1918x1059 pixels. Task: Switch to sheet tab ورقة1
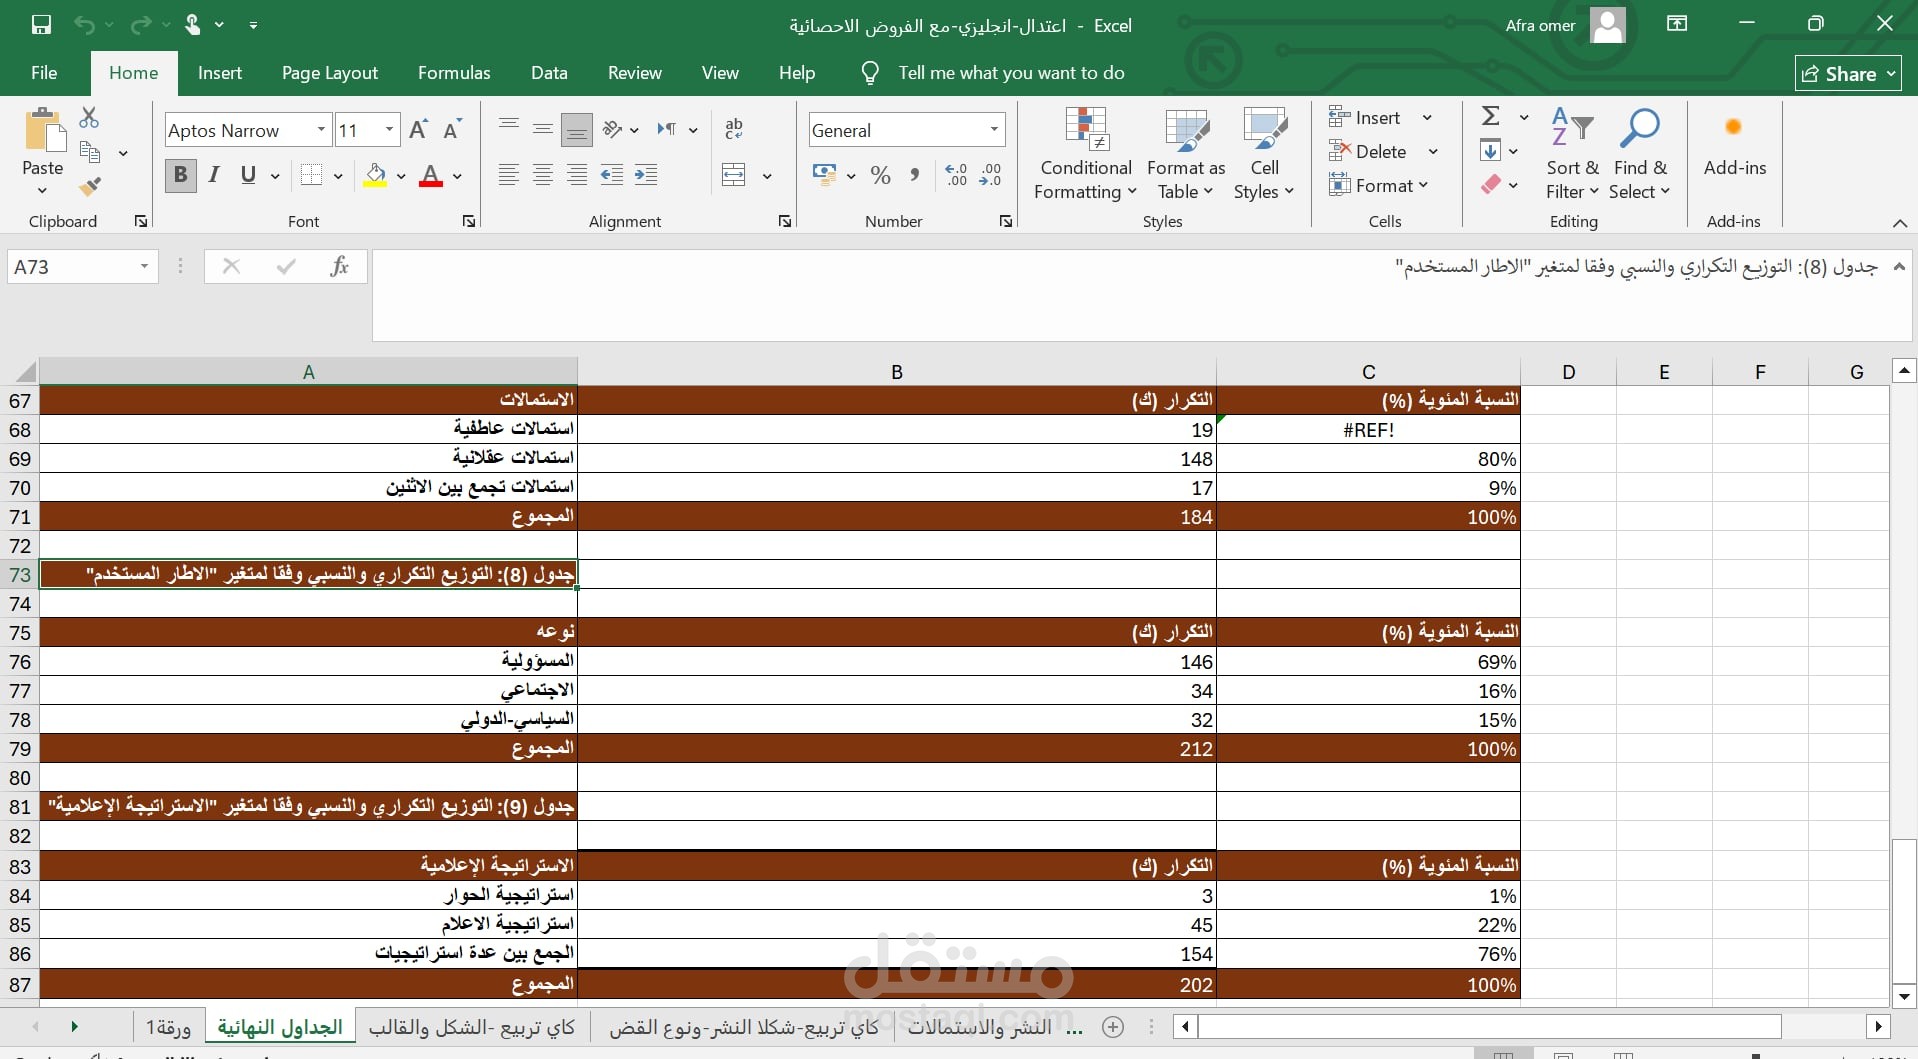[168, 1027]
